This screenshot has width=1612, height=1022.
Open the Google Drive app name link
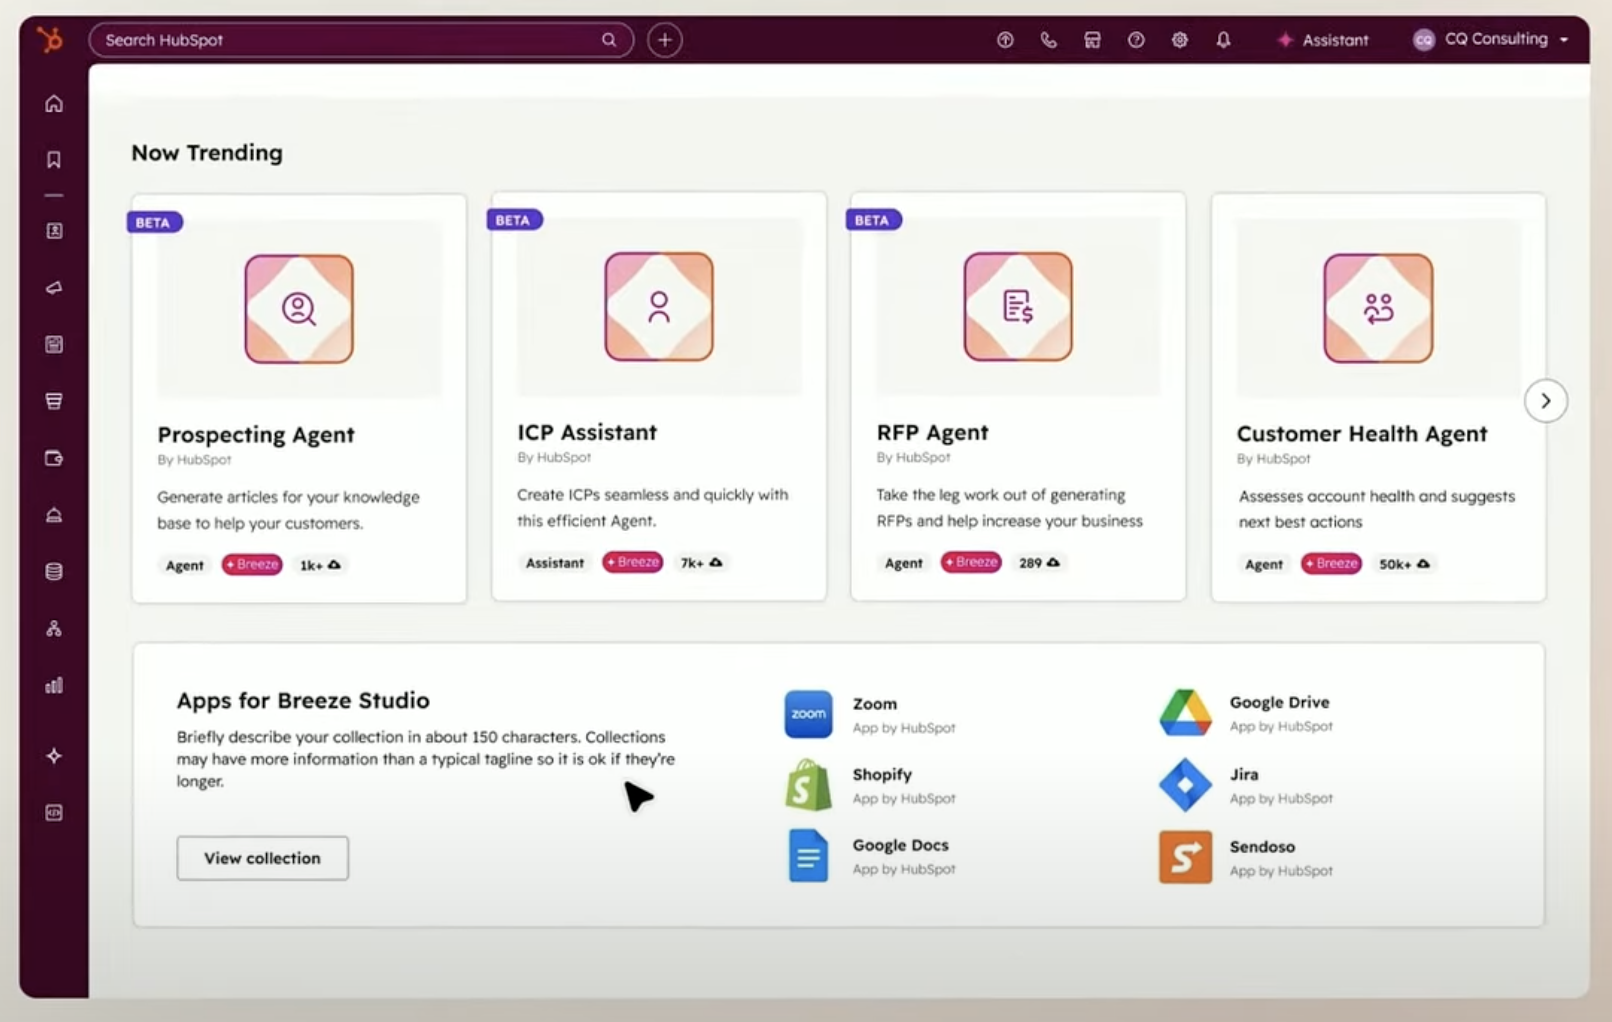coord(1279,702)
